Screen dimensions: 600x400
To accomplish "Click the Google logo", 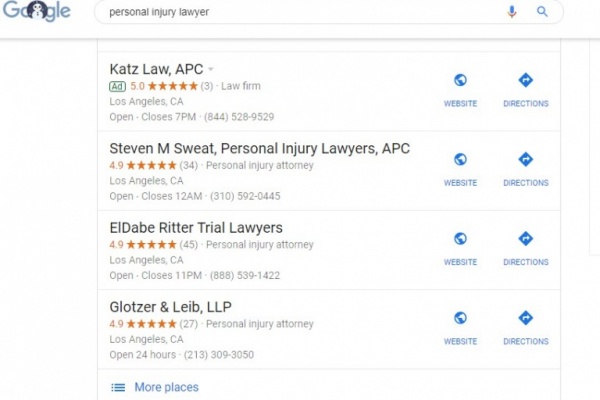I will [x=37, y=11].
